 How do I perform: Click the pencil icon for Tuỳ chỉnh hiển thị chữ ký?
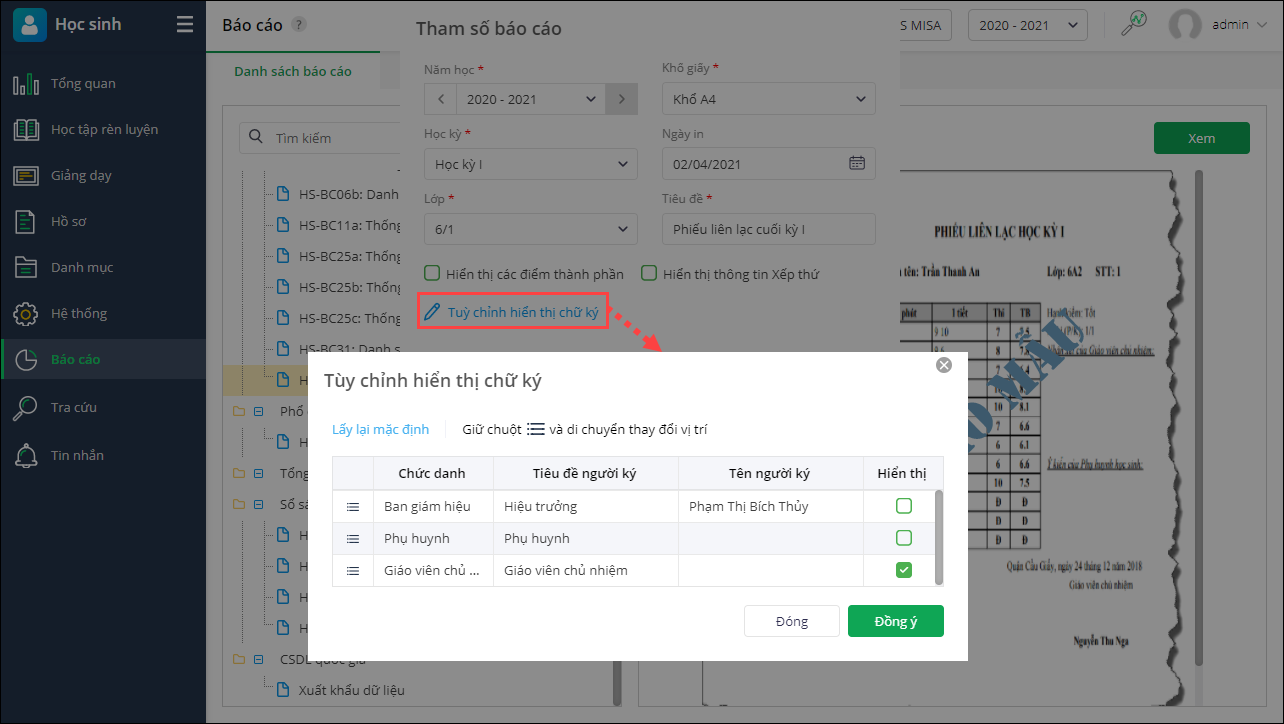pos(432,312)
